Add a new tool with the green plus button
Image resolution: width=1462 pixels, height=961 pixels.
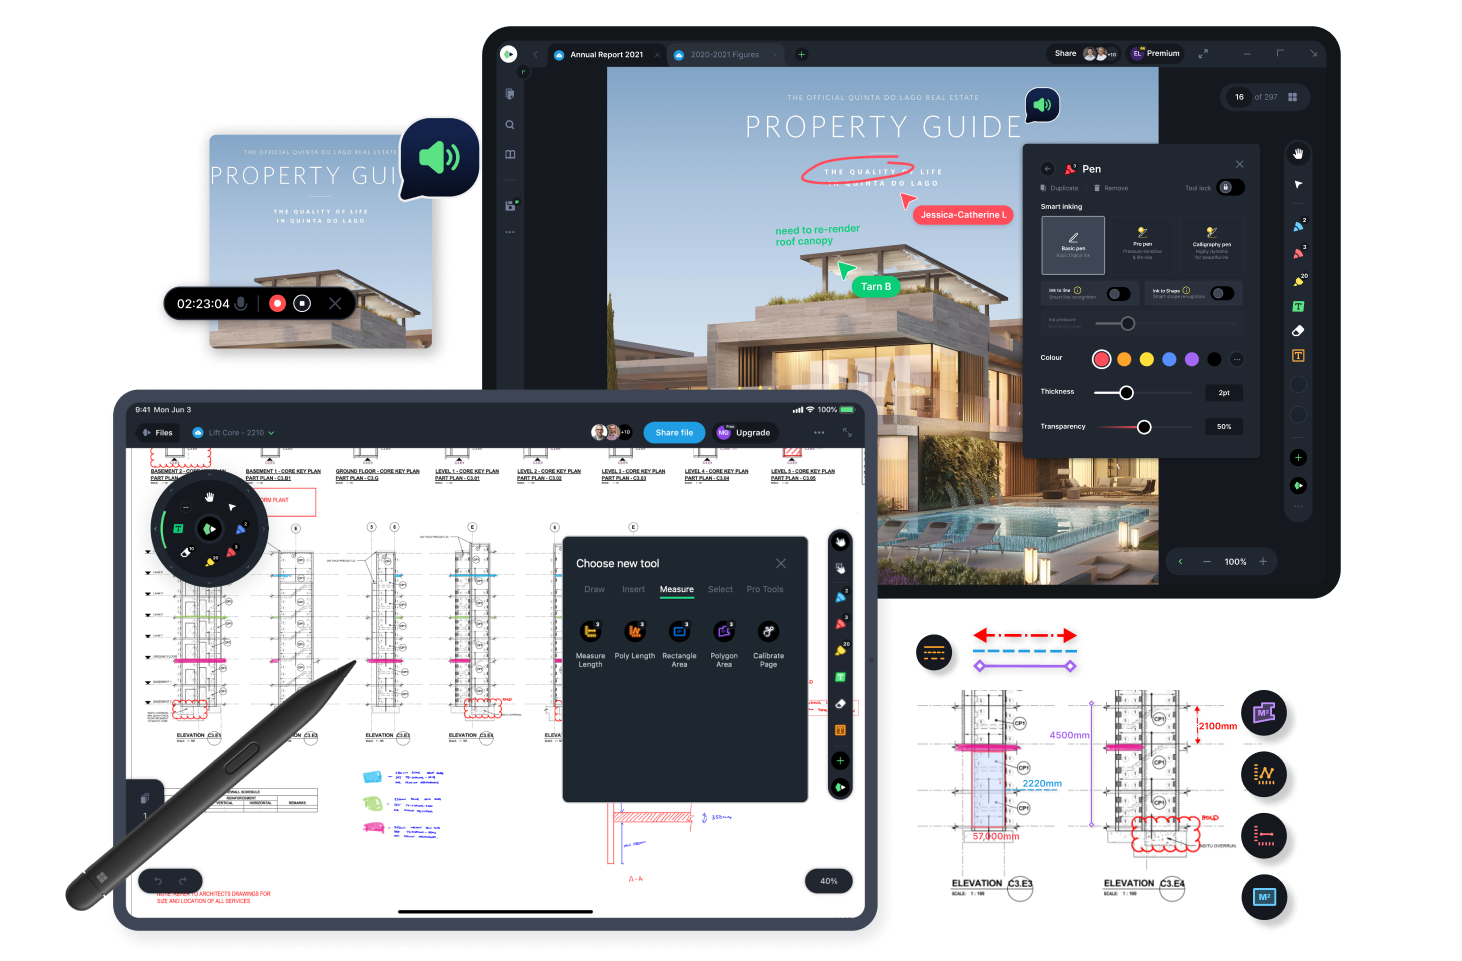tap(1298, 458)
